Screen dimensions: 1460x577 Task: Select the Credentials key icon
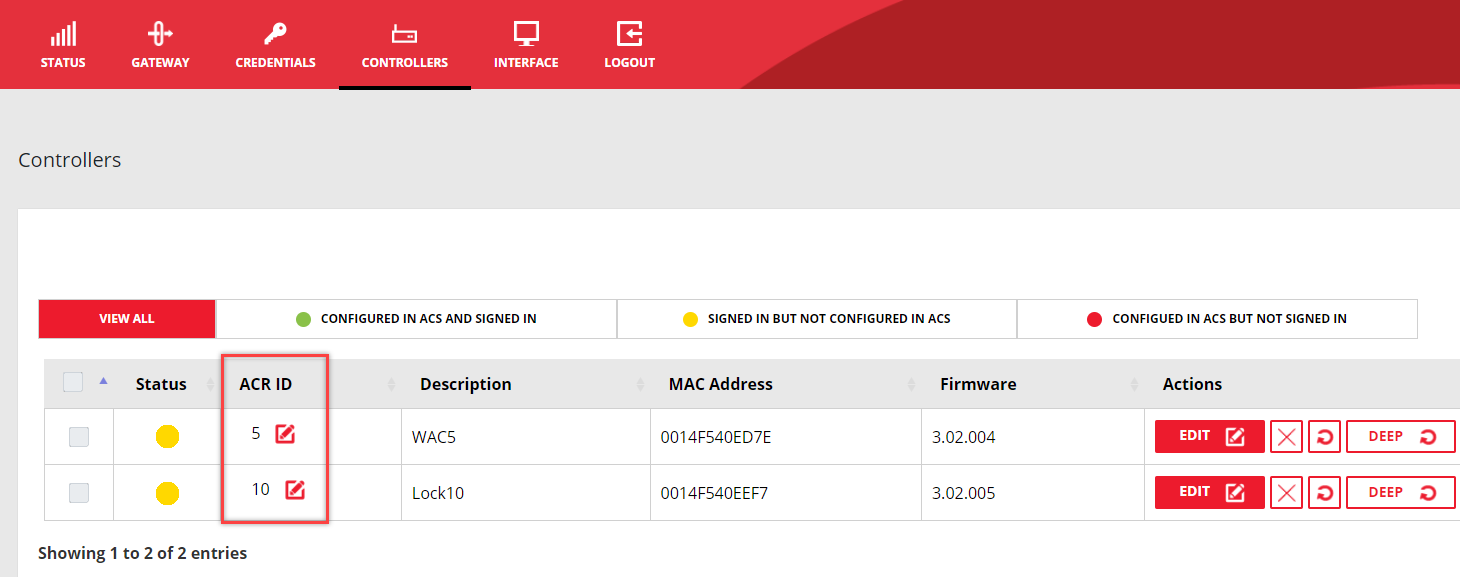(275, 32)
